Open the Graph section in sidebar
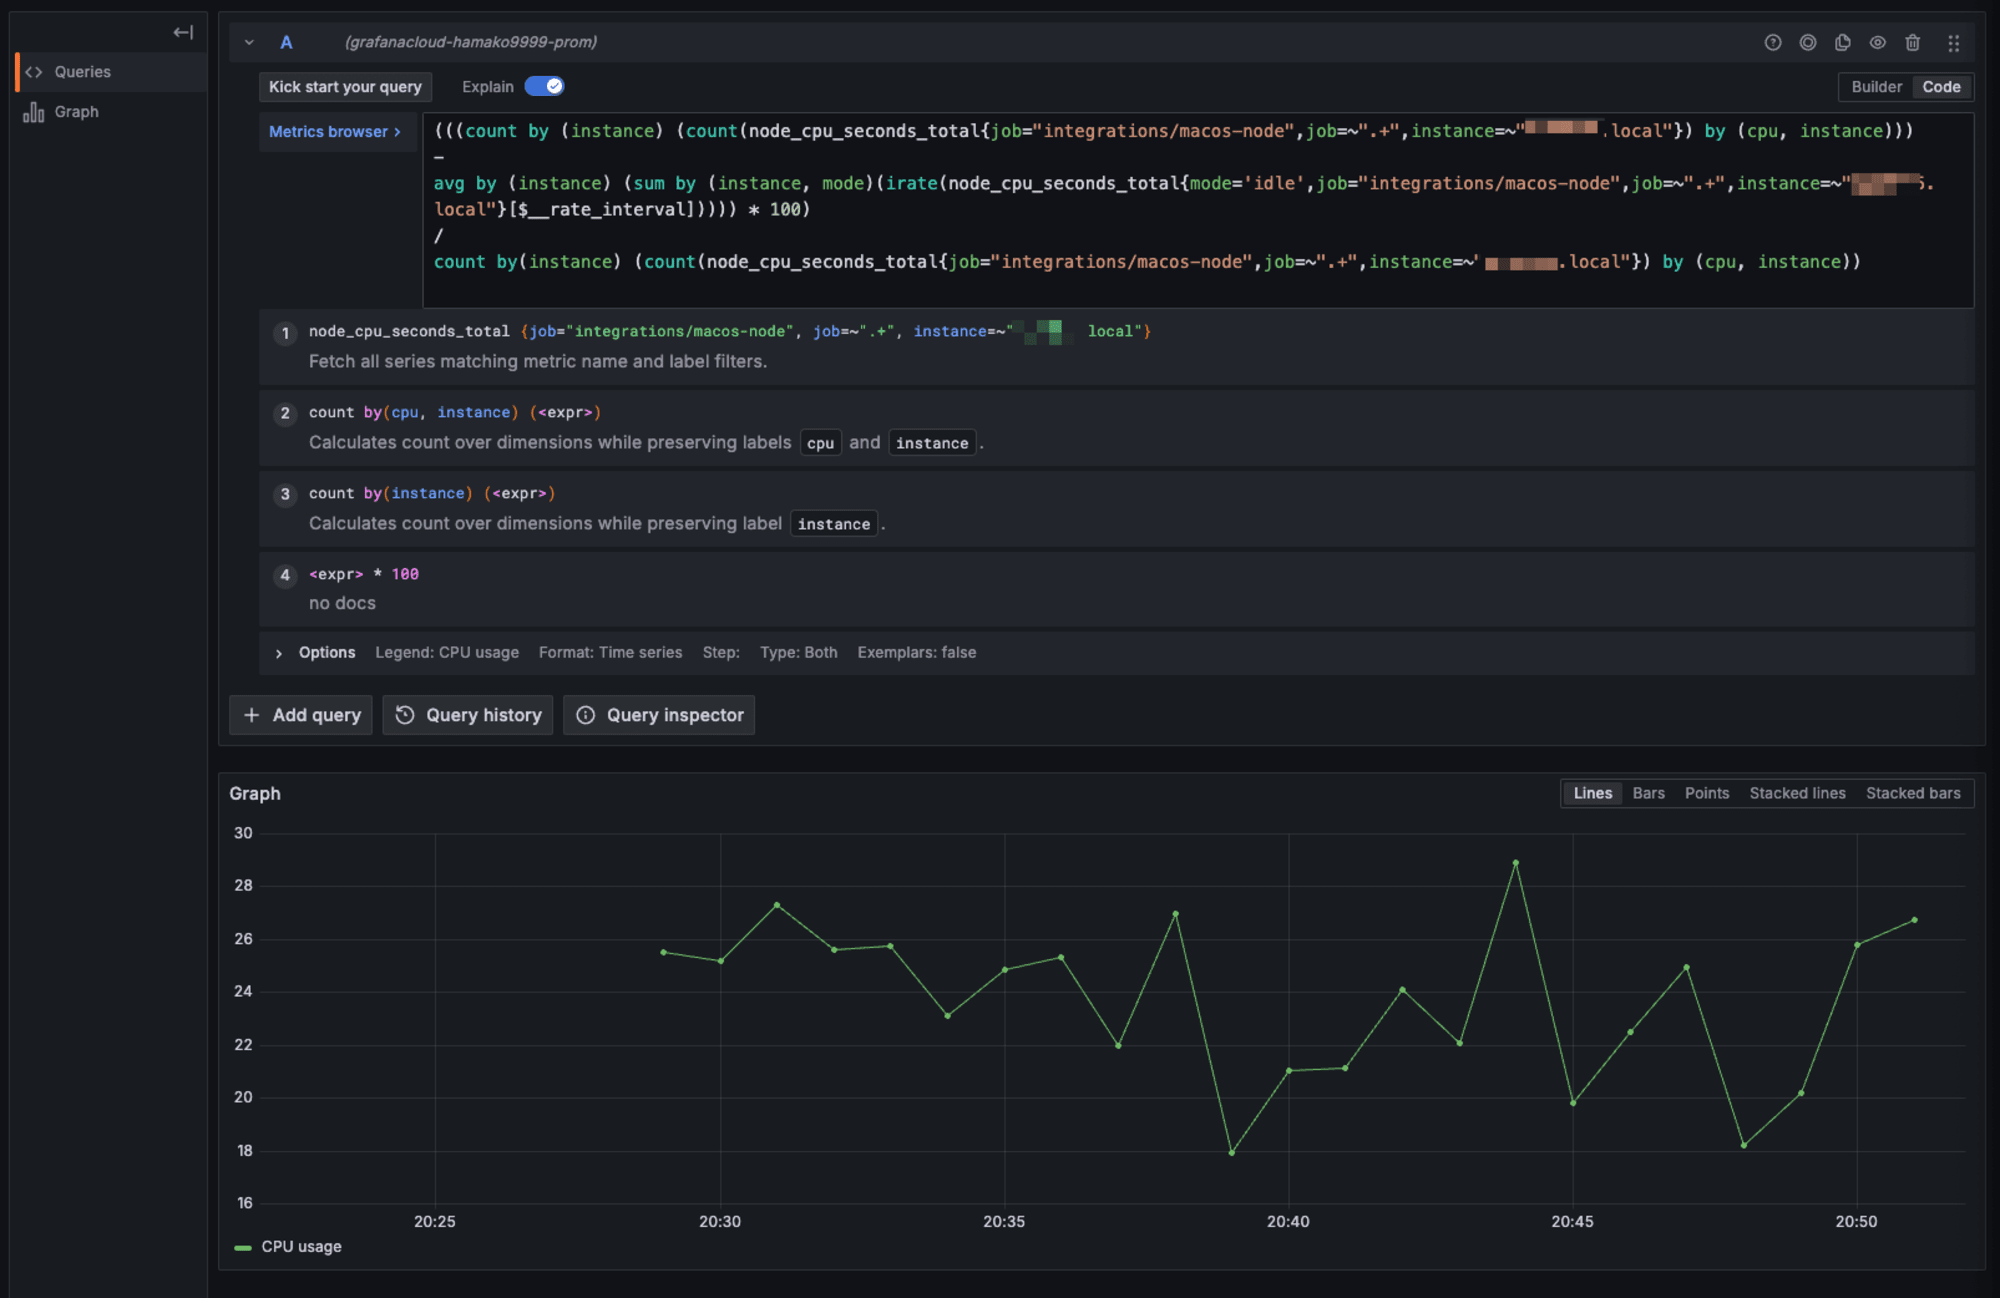The width and height of the screenshot is (2000, 1298). pos(112,112)
